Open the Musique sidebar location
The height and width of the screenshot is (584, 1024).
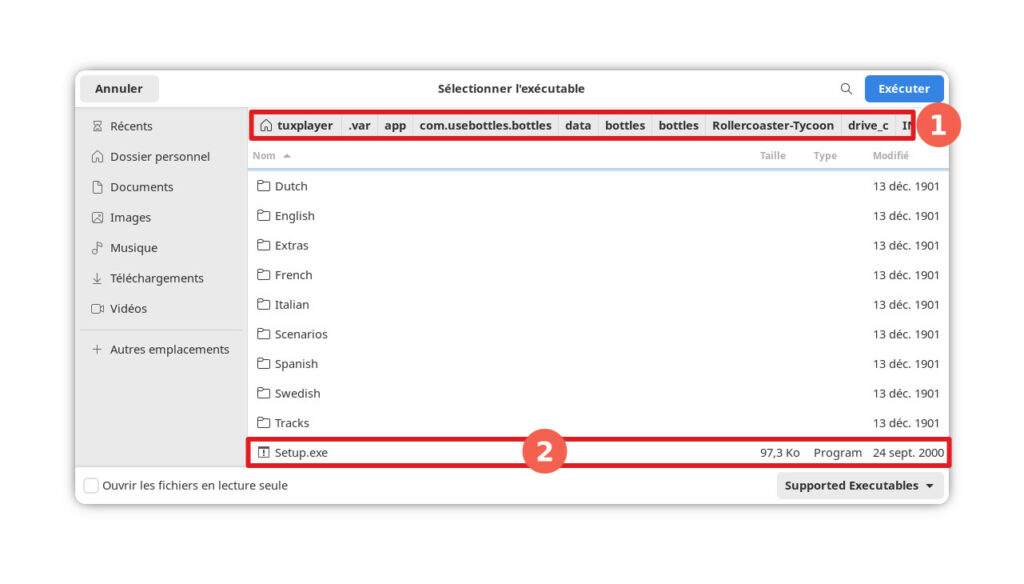pos(133,248)
